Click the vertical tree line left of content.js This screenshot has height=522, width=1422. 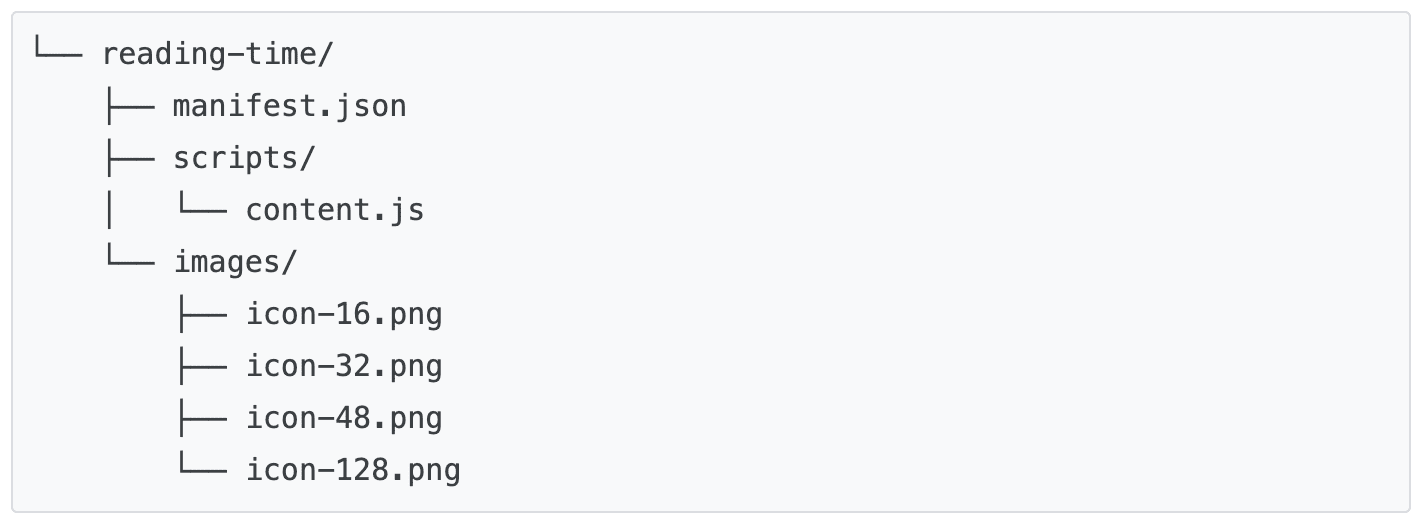[x=109, y=210]
